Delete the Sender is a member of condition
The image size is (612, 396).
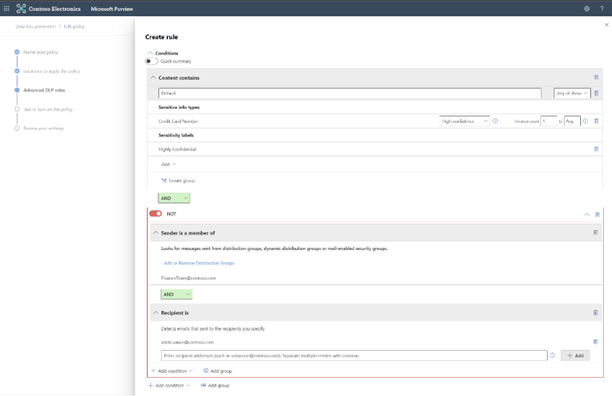(x=596, y=233)
